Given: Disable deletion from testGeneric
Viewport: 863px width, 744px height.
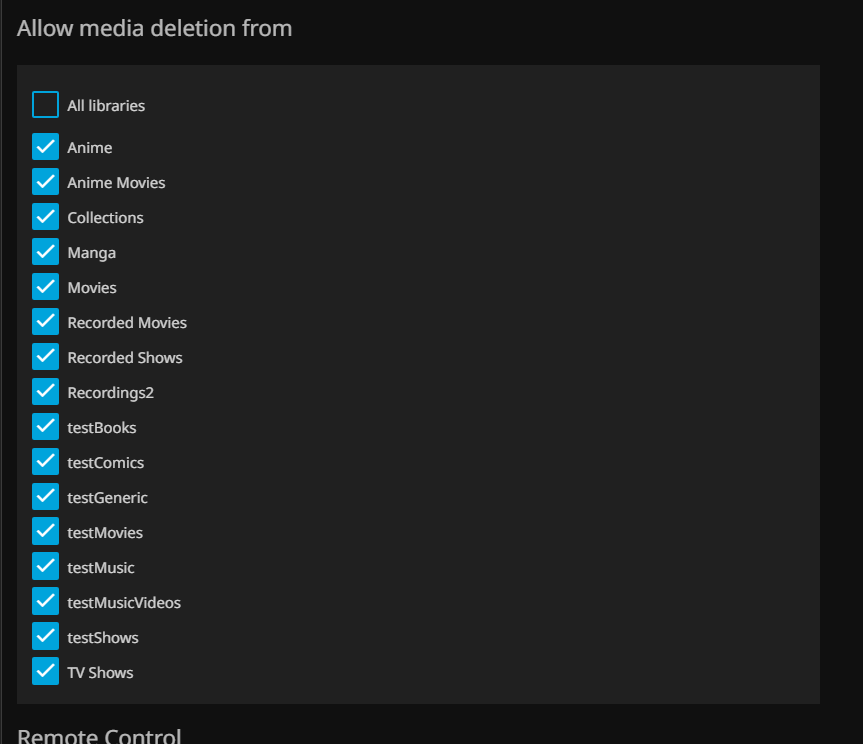Looking at the screenshot, I should (45, 497).
